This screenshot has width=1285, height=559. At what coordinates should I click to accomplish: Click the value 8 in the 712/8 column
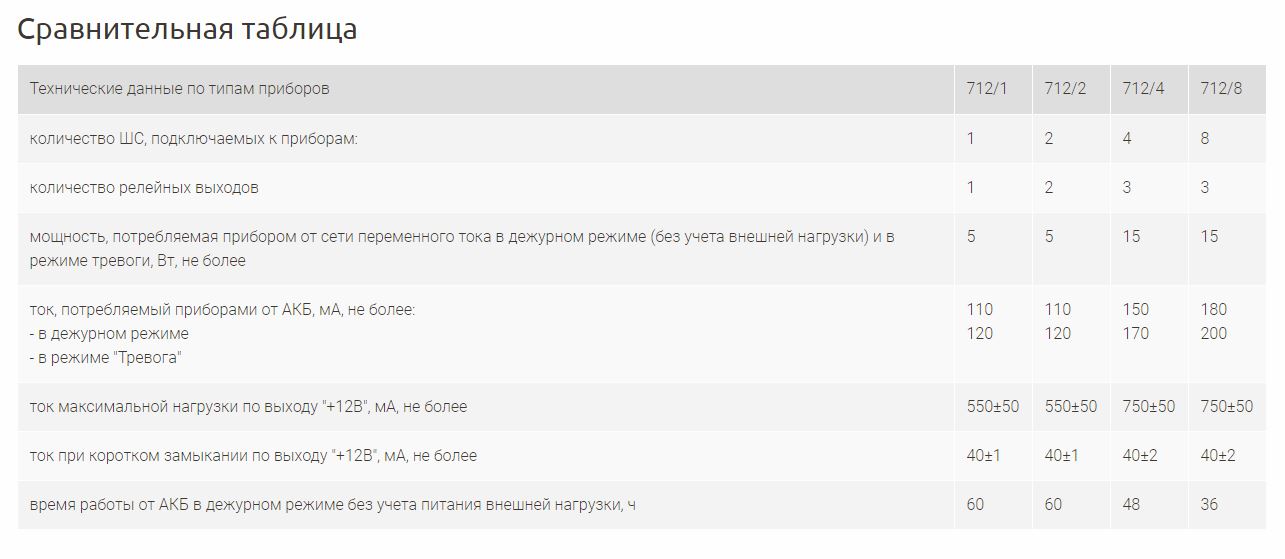[1205, 139]
